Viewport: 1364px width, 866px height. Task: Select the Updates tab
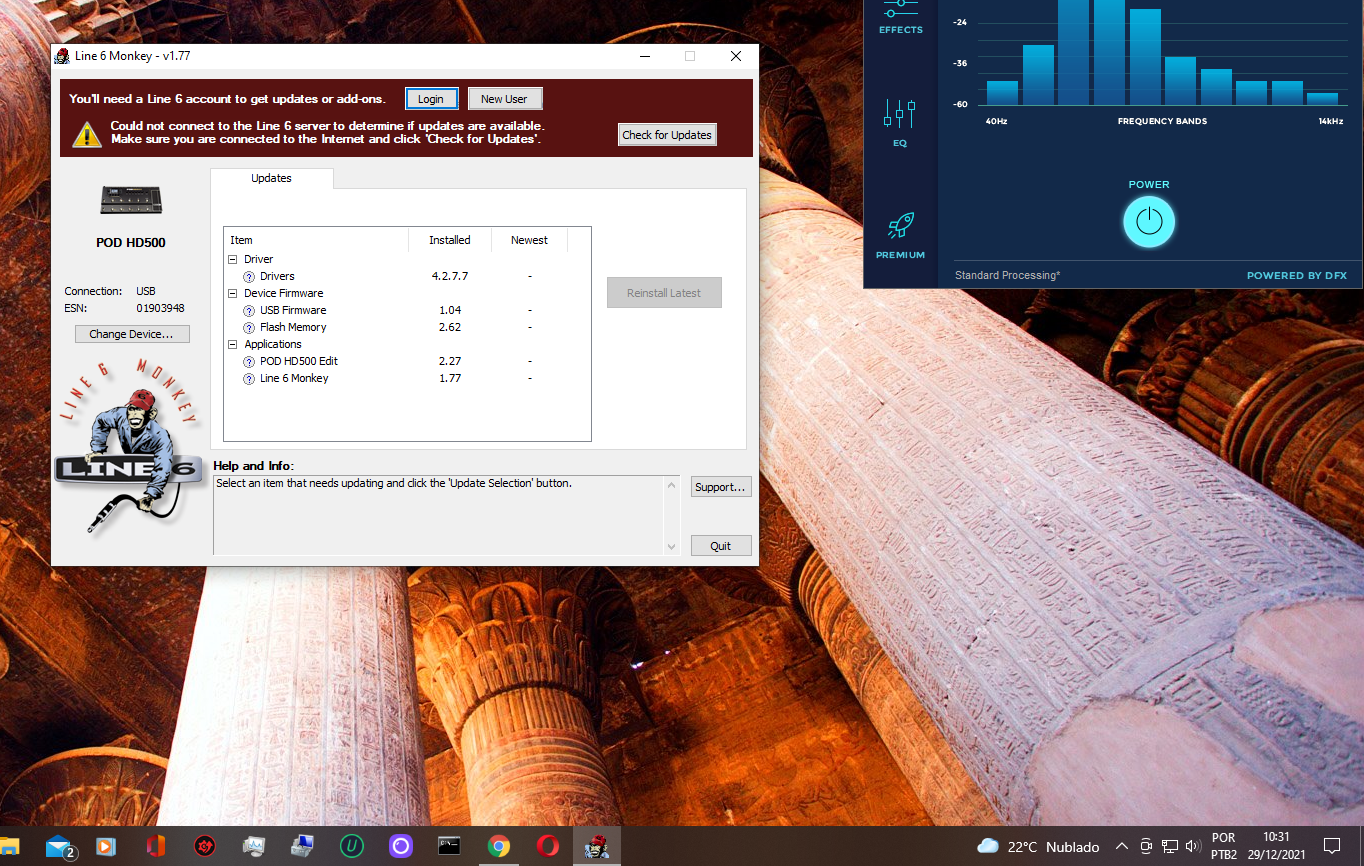[x=271, y=178]
